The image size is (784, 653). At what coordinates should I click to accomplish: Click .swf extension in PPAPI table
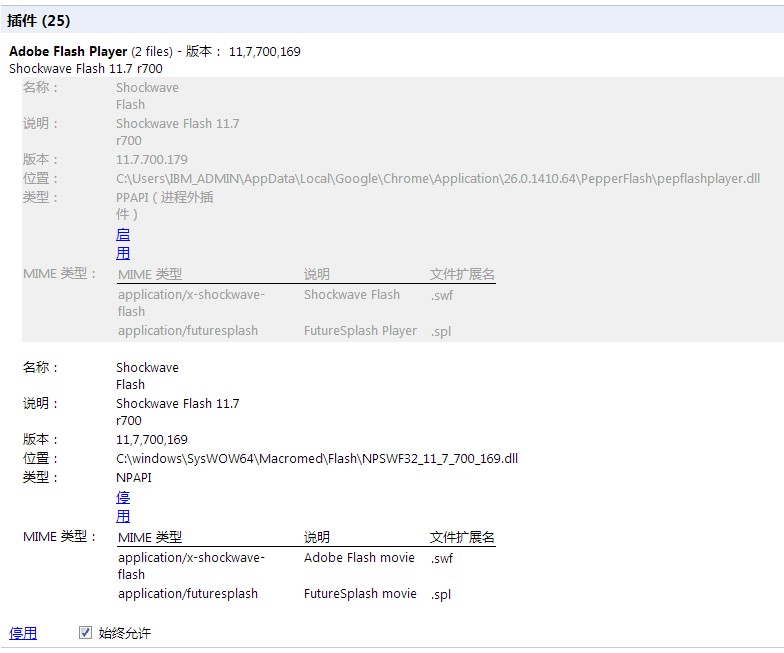tap(442, 295)
